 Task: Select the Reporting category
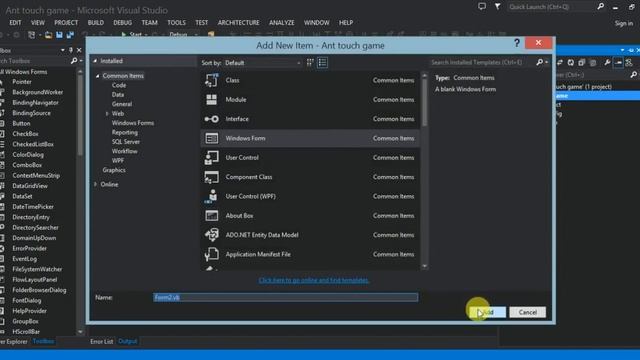pyautogui.click(x=124, y=132)
